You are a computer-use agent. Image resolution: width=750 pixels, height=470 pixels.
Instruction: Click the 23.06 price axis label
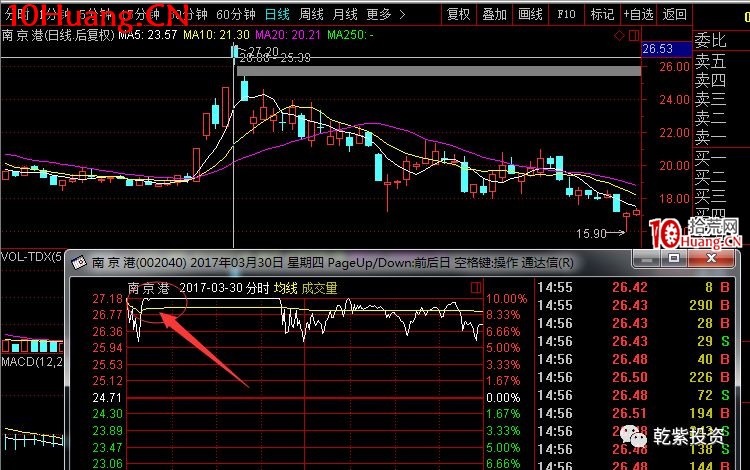coord(108,464)
